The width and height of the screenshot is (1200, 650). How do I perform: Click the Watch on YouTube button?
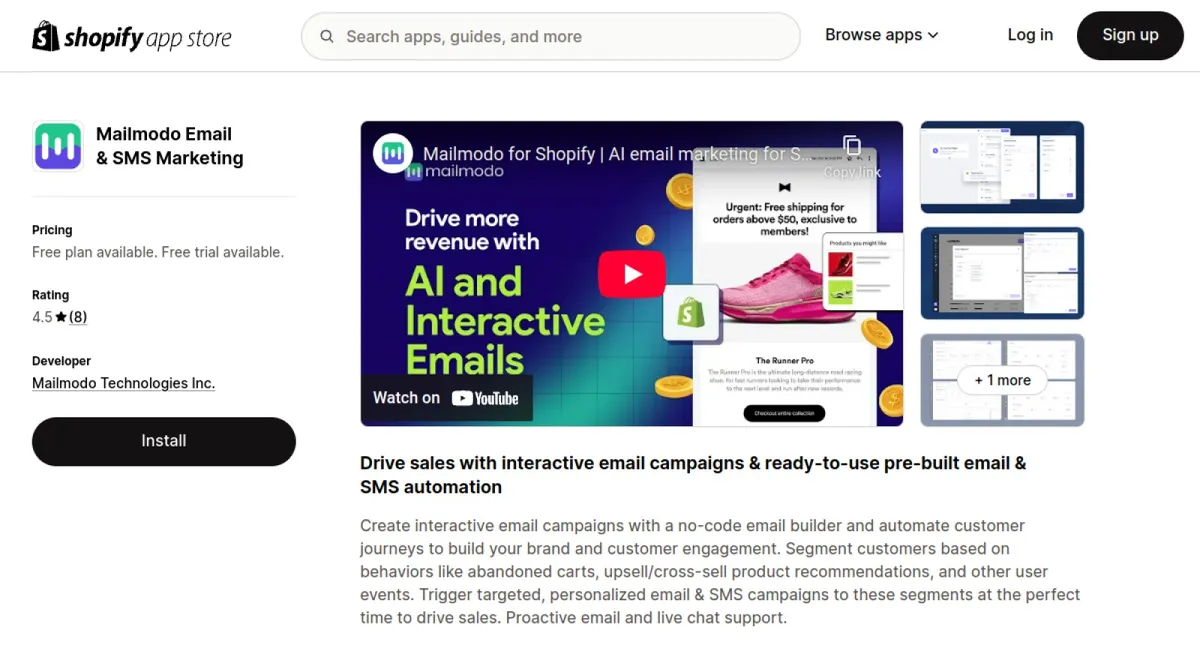tap(446, 397)
